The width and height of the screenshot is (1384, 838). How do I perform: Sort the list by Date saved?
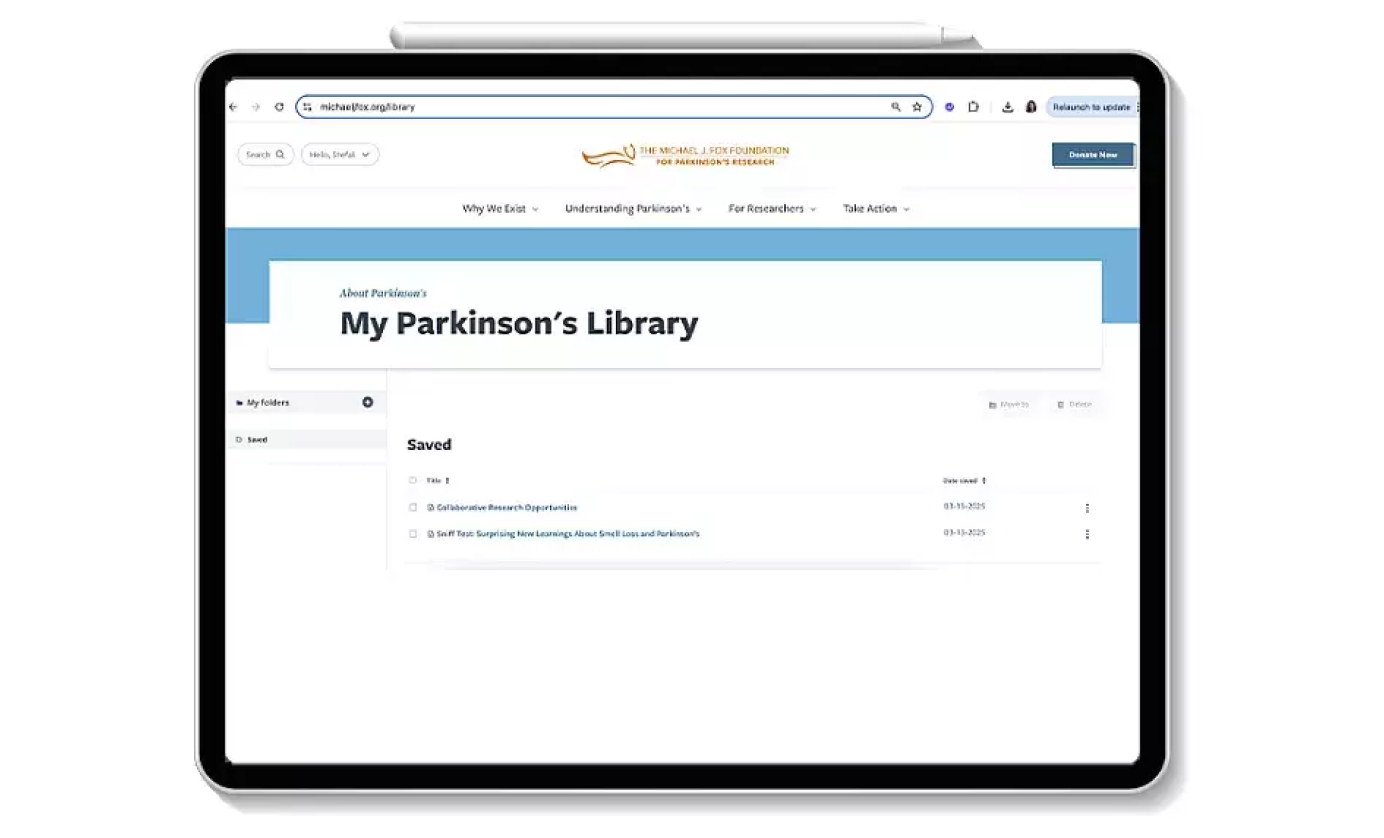click(x=964, y=480)
